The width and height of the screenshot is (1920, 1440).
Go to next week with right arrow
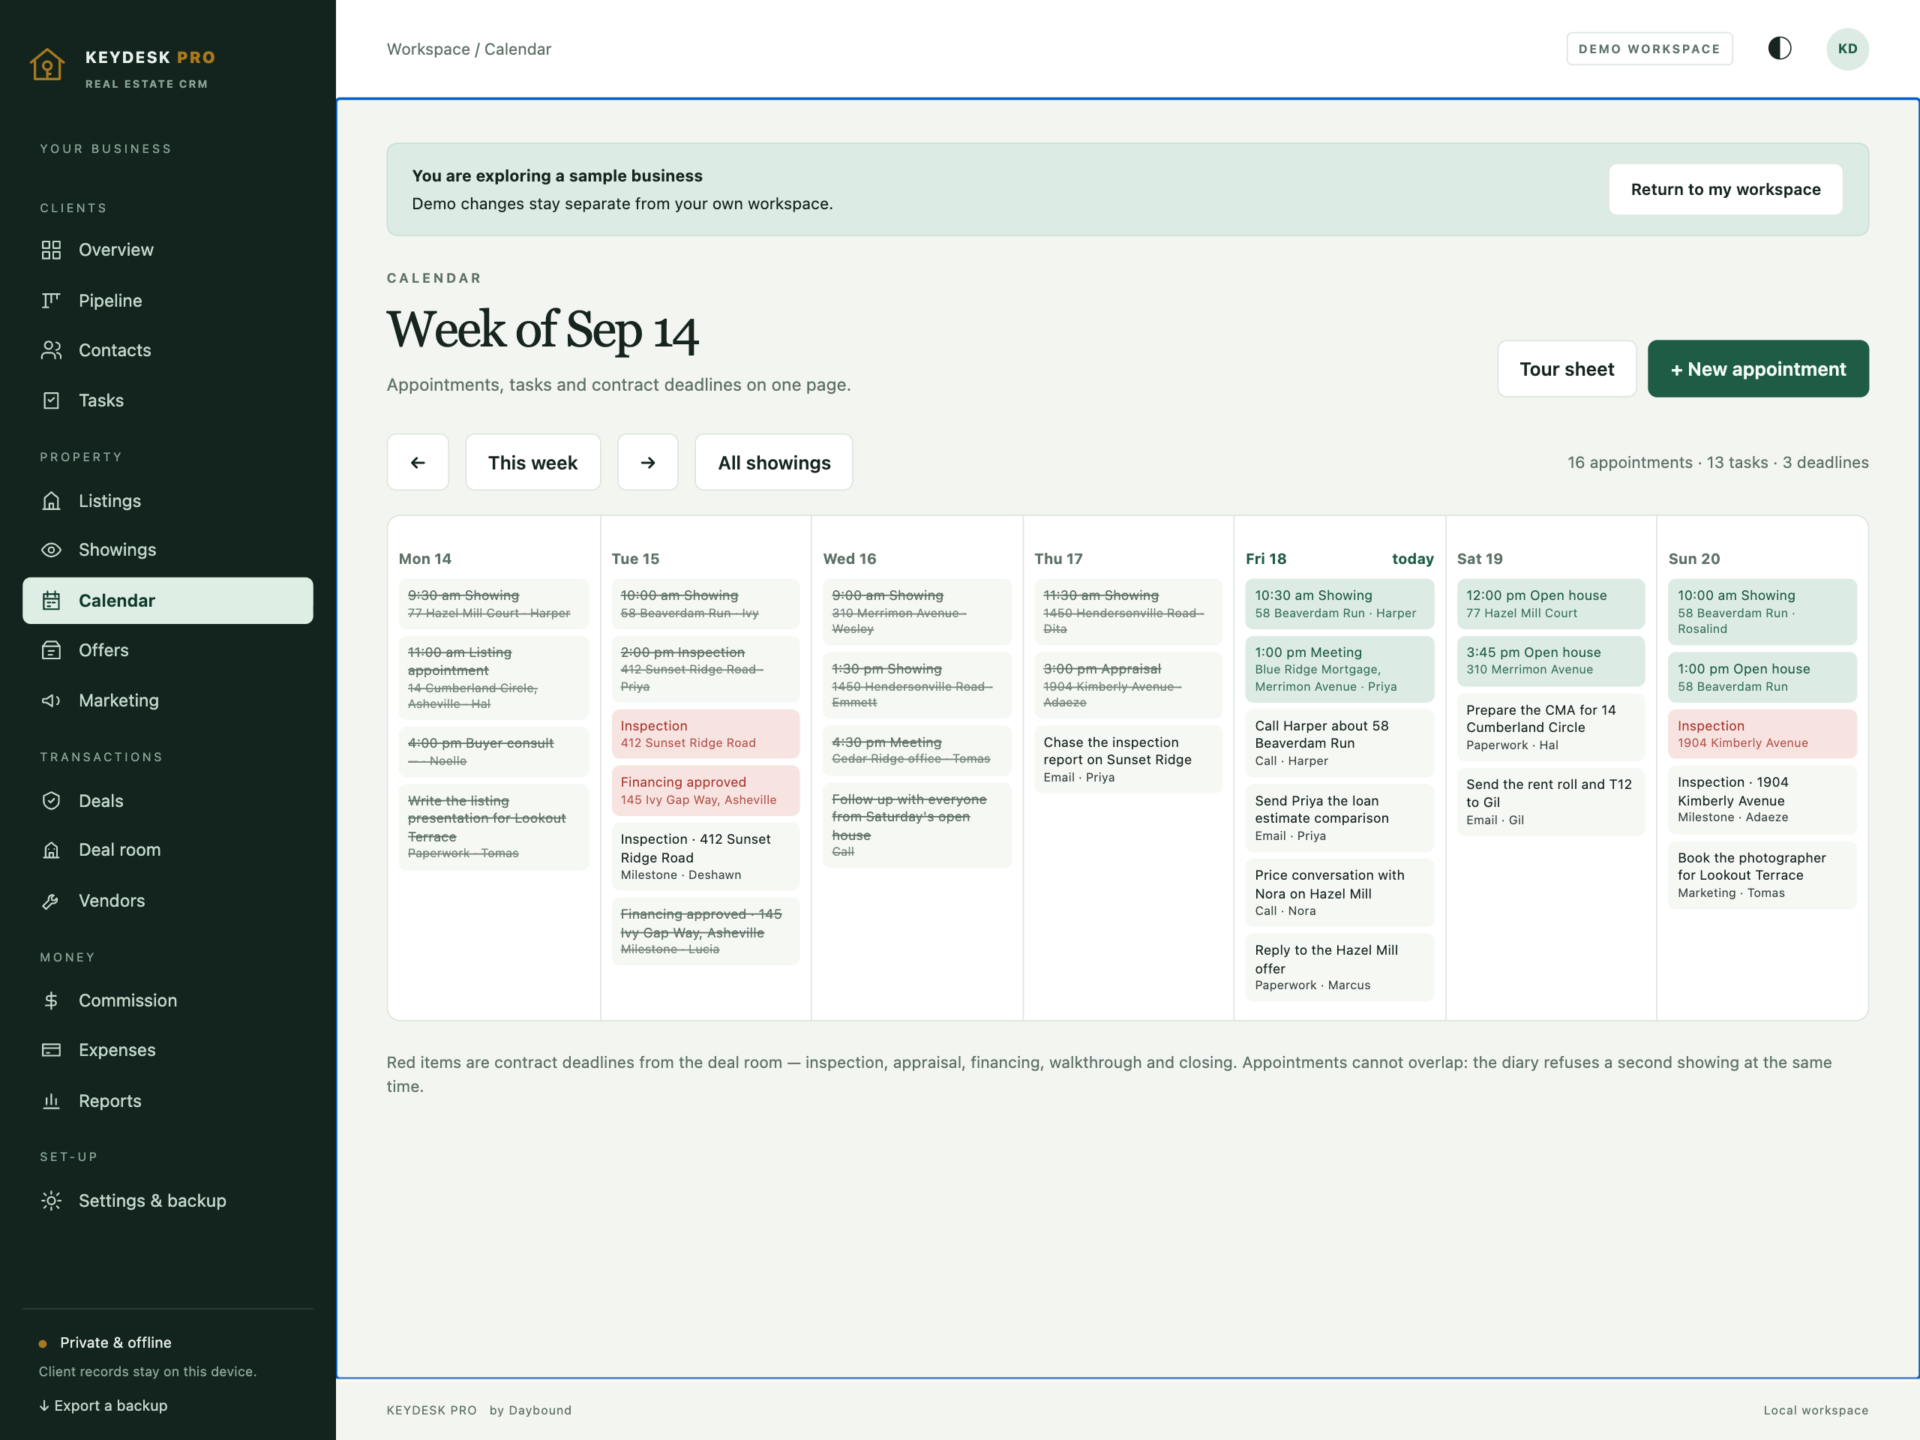tap(648, 462)
